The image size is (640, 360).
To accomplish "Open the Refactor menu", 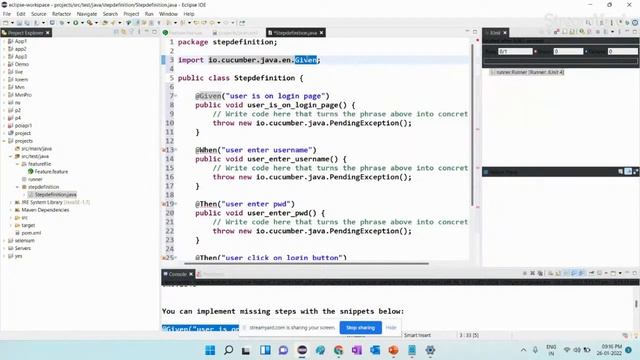I will (x=62, y=14).
